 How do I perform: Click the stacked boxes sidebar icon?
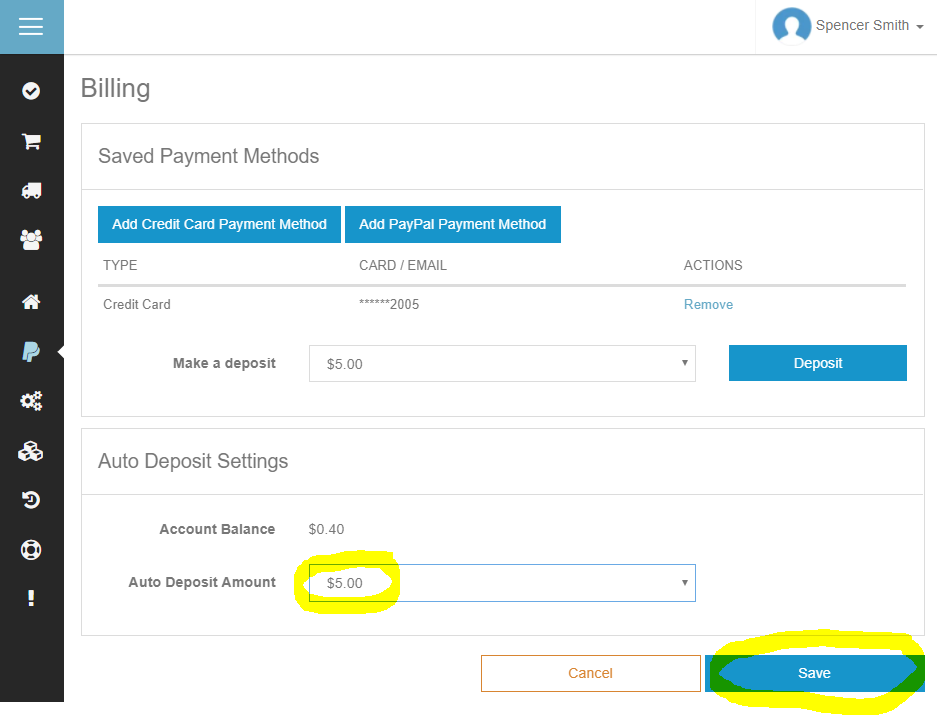(31, 451)
